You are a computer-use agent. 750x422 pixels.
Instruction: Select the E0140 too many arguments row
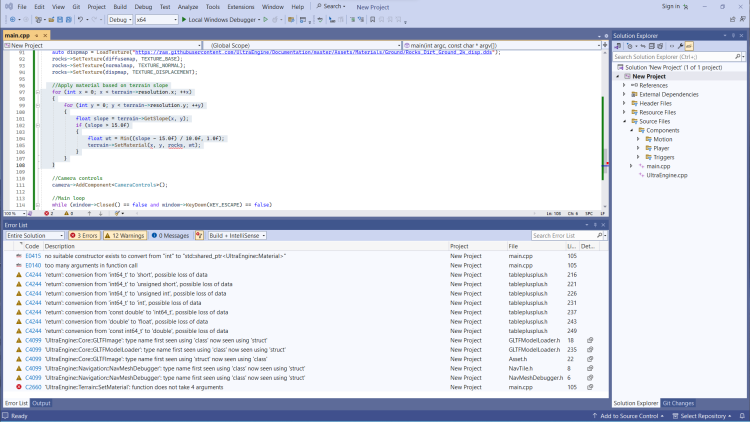pos(306,265)
